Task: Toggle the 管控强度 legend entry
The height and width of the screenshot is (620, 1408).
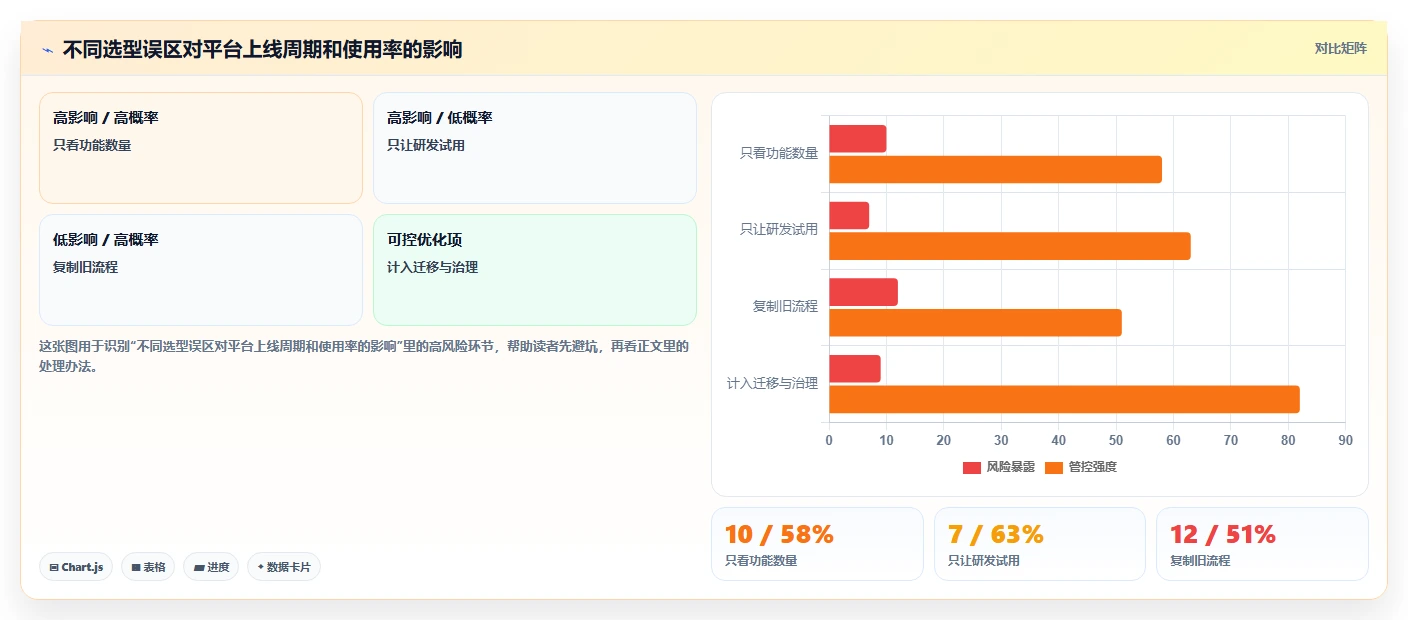Action: (1081, 467)
